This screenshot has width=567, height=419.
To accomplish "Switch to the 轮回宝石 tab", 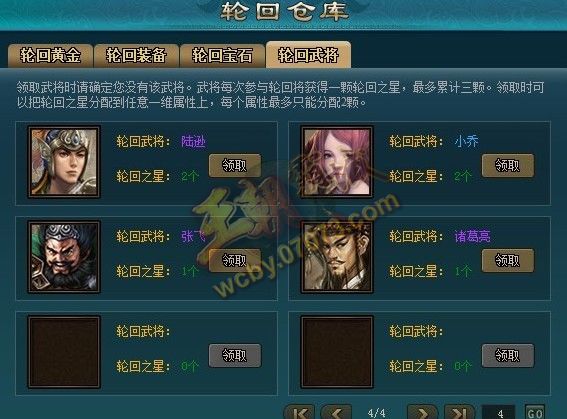I will (x=222, y=56).
